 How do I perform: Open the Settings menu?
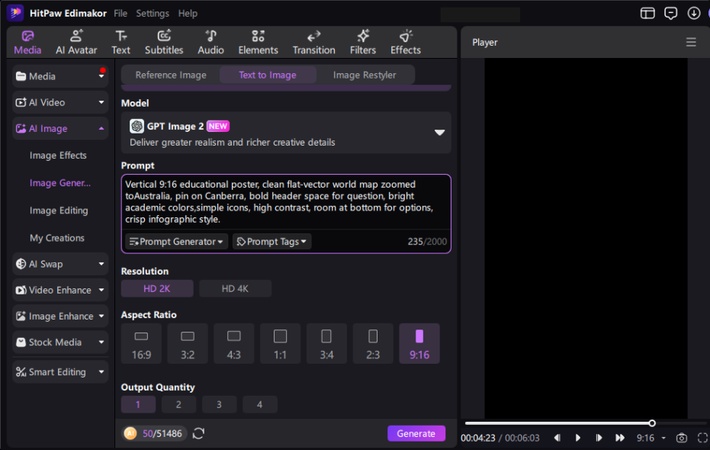click(153, 13)
